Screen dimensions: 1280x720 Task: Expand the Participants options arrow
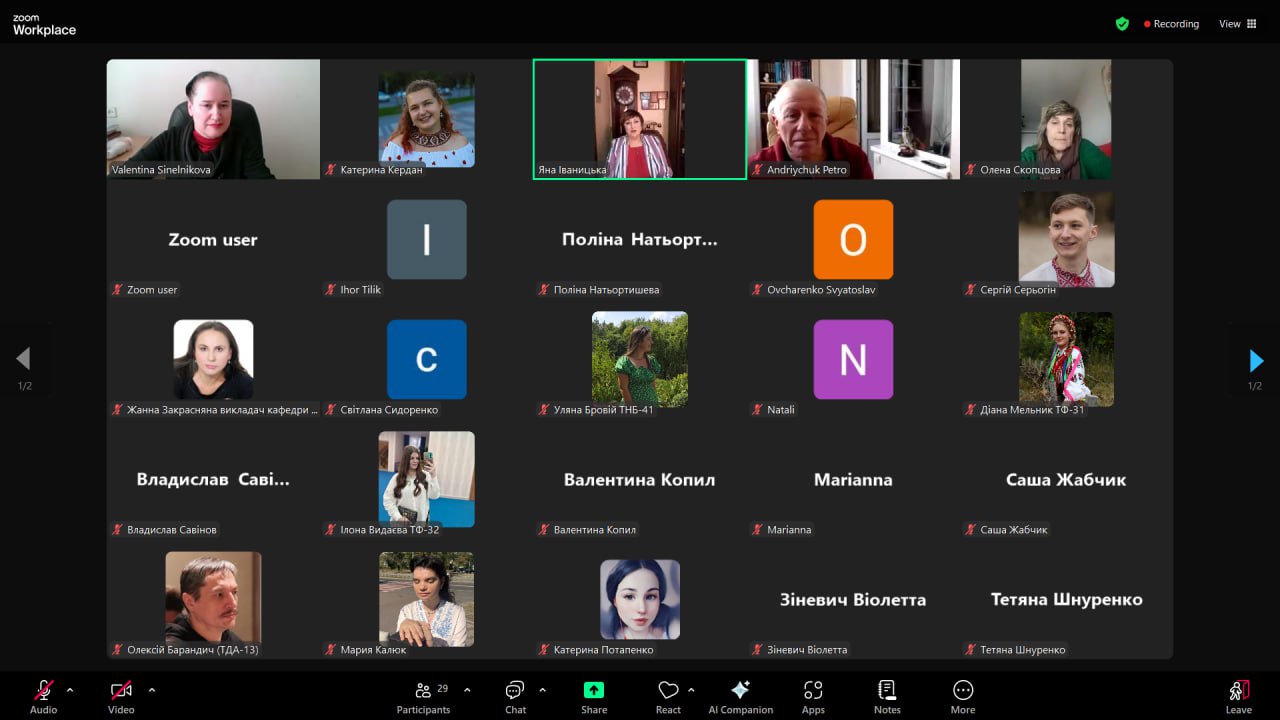(x=467, y=690)
